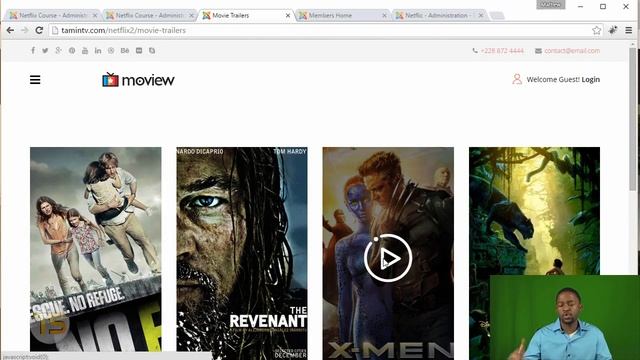
Task: Close the Netflic - Administration tab
Action: 481,16
